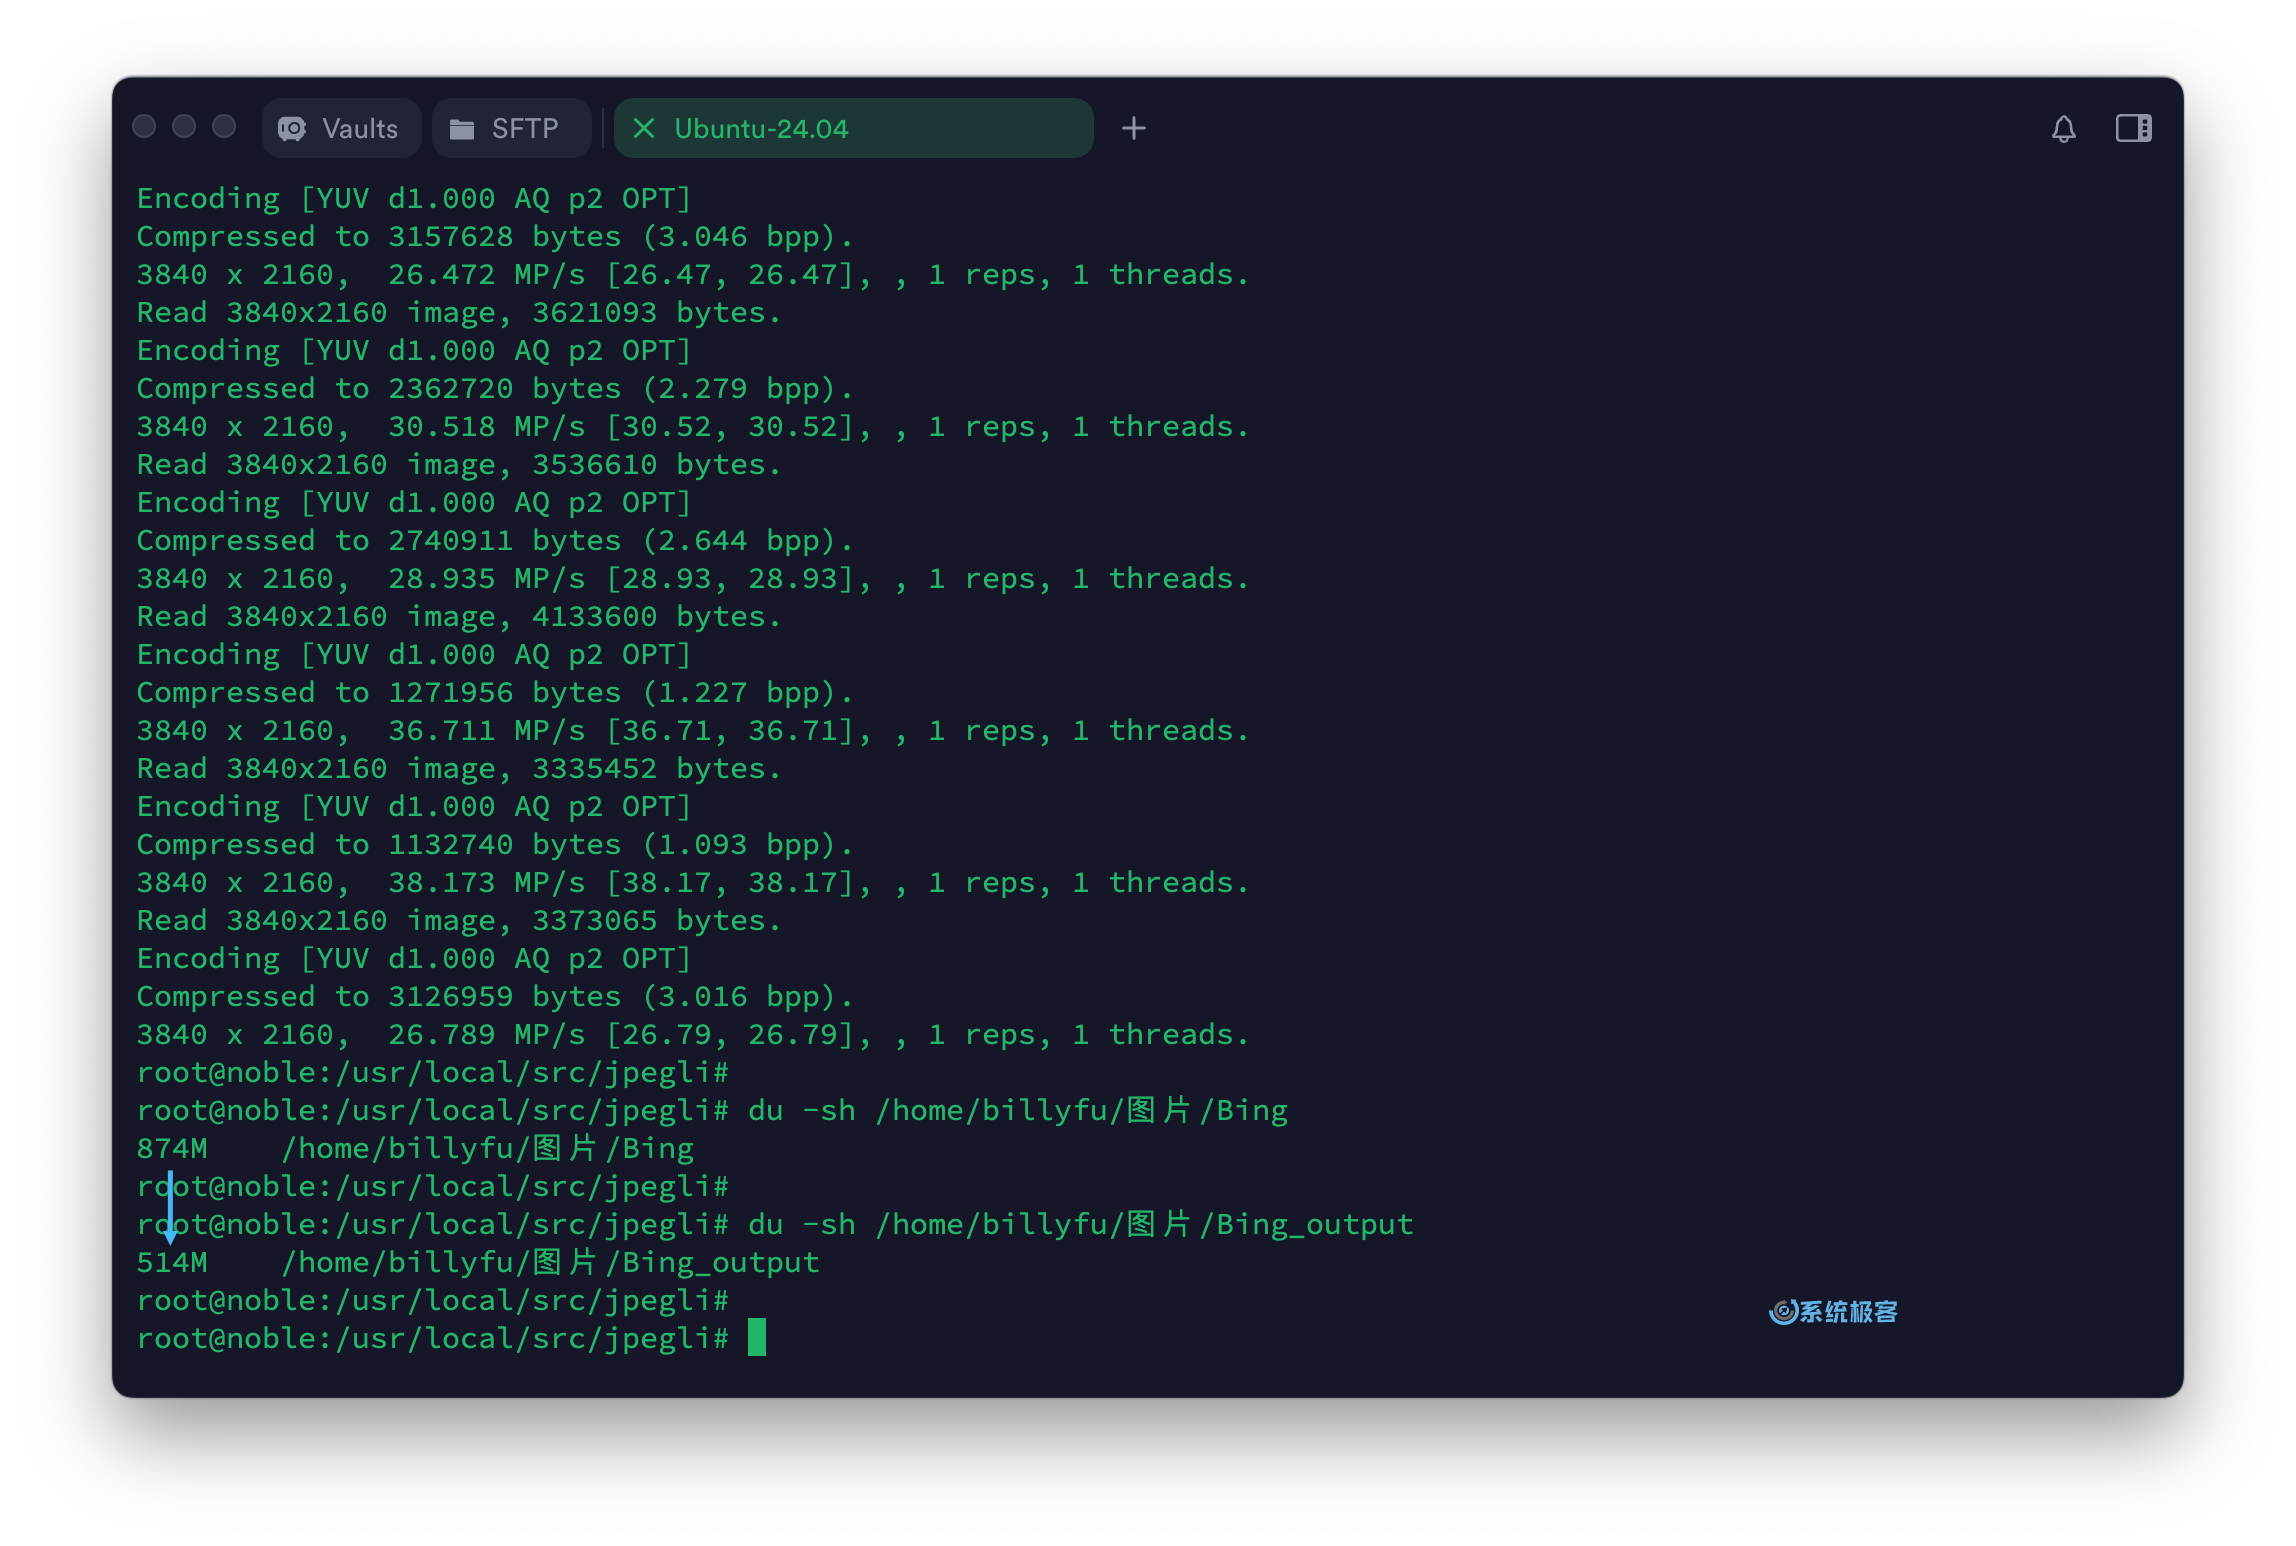This screenshot has height=1546, width=2296.
Task: Click the SFTP folder icon
Action: [462, 129]
